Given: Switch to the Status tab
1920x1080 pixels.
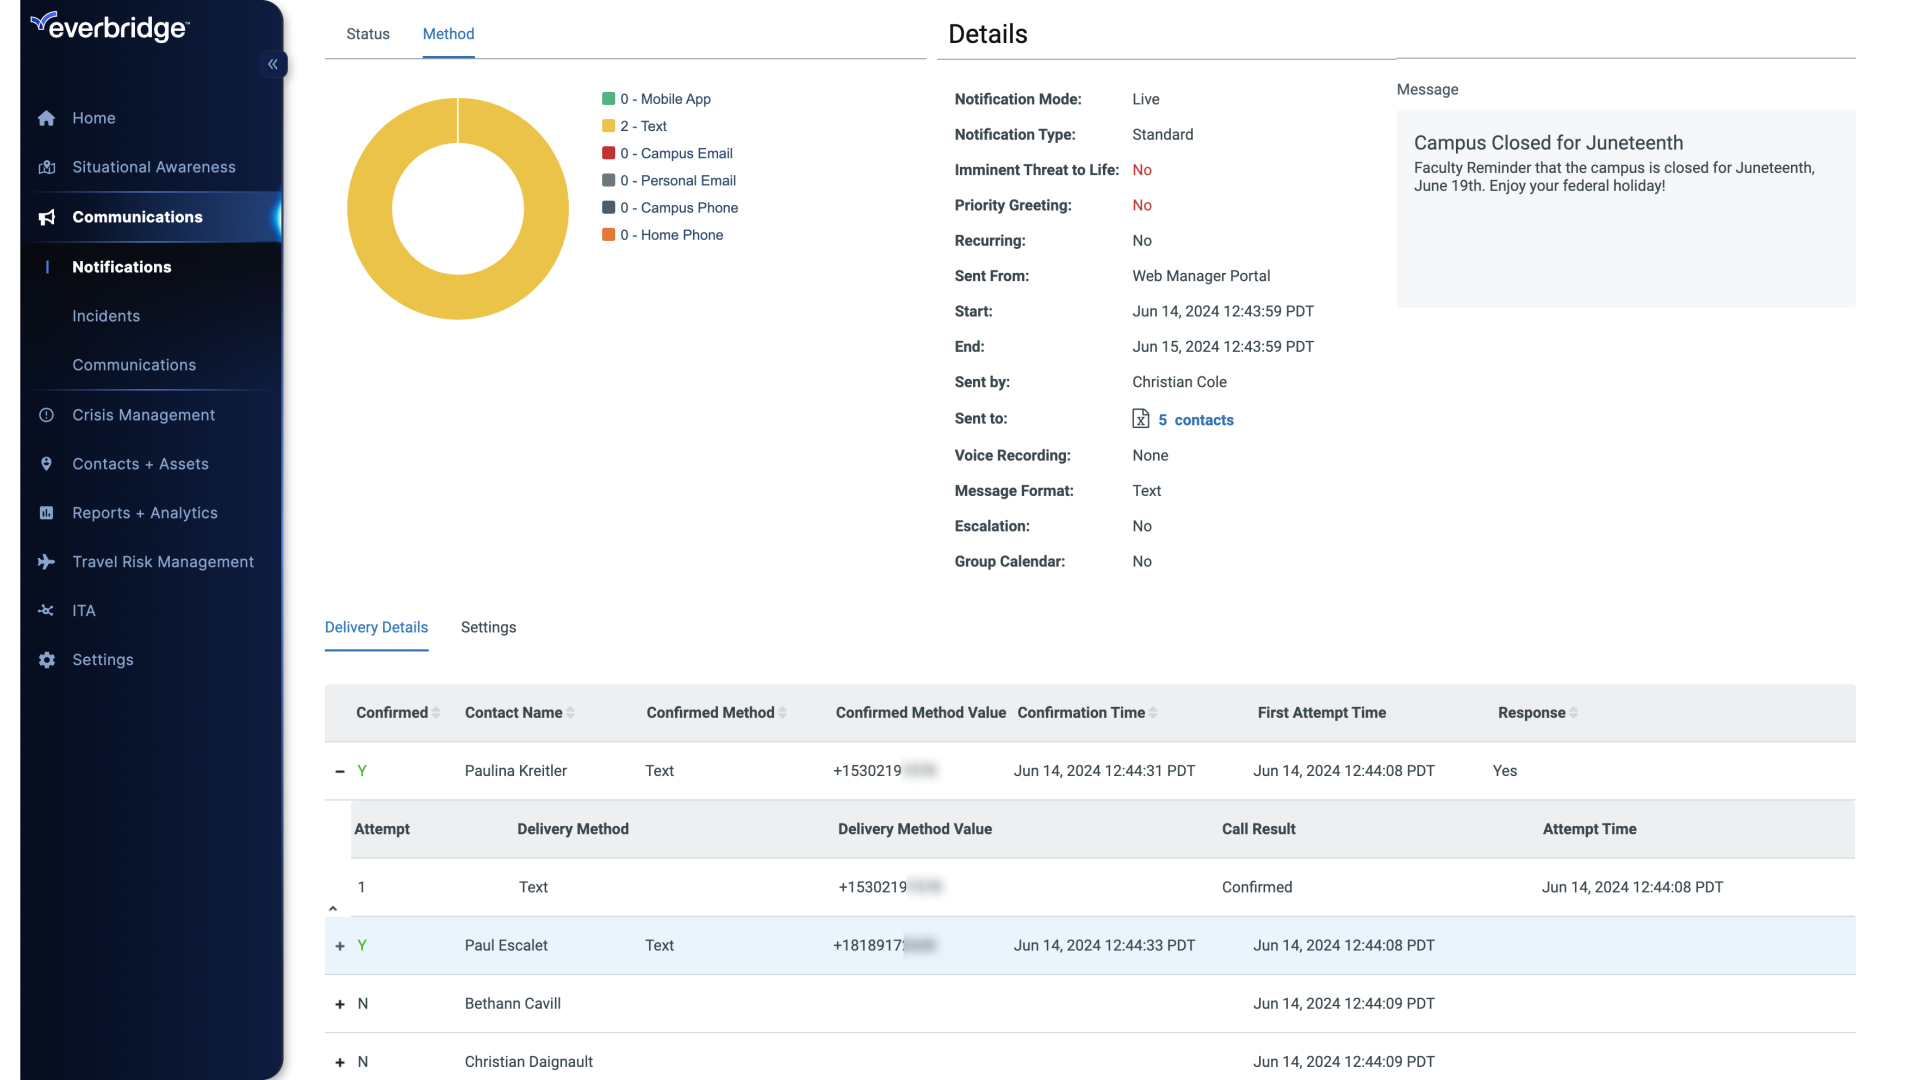Looking at the screenshot, I should click(368, 33).
